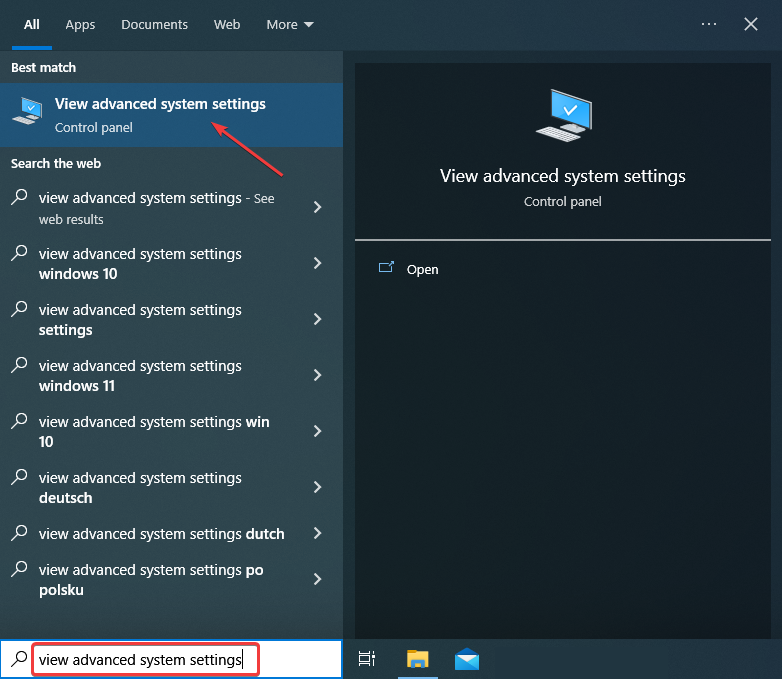
Task: Expand the 'See web results' suggestion arrow
Action: point(317,207)
